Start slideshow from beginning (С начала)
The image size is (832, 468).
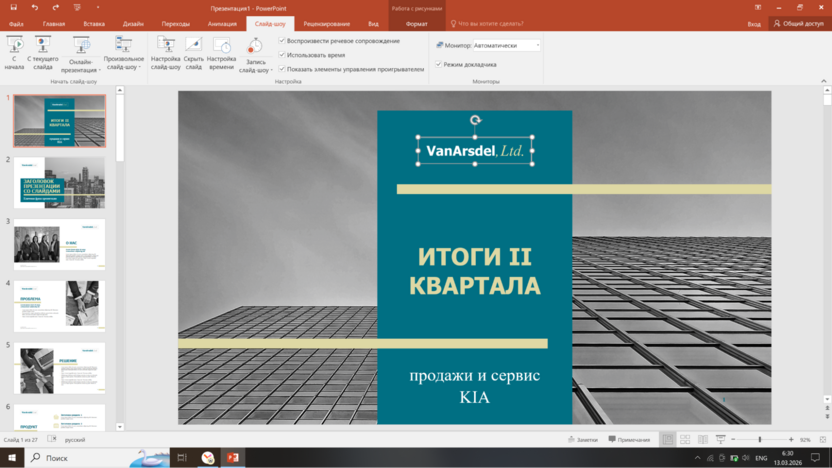pyautogui.click(x=14, y=52)
